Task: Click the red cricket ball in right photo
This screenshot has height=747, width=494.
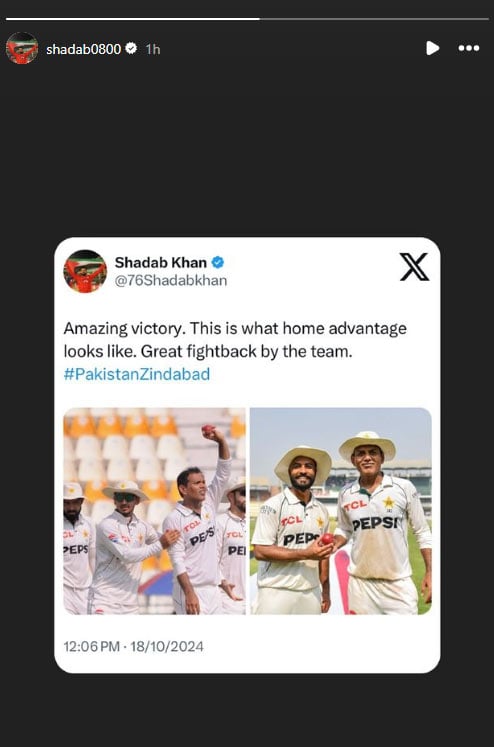Action: pos(327,539)
